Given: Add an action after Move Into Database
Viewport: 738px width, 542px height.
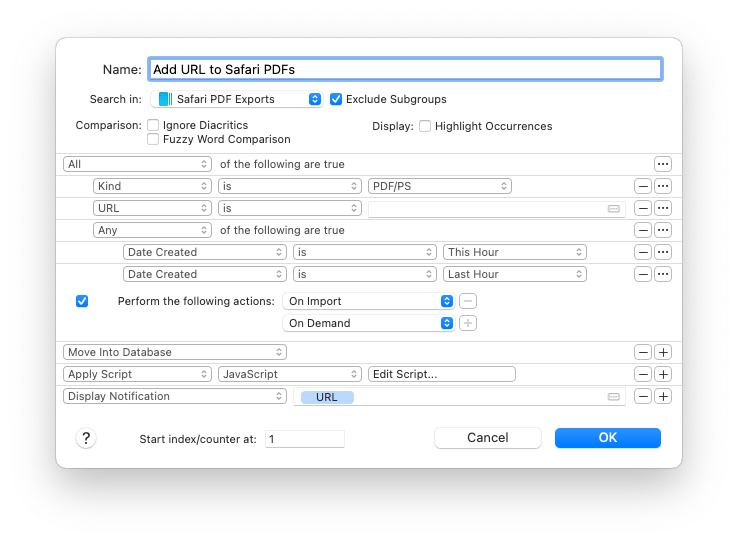Looking at the screenshot, I should tap(662, 352).
